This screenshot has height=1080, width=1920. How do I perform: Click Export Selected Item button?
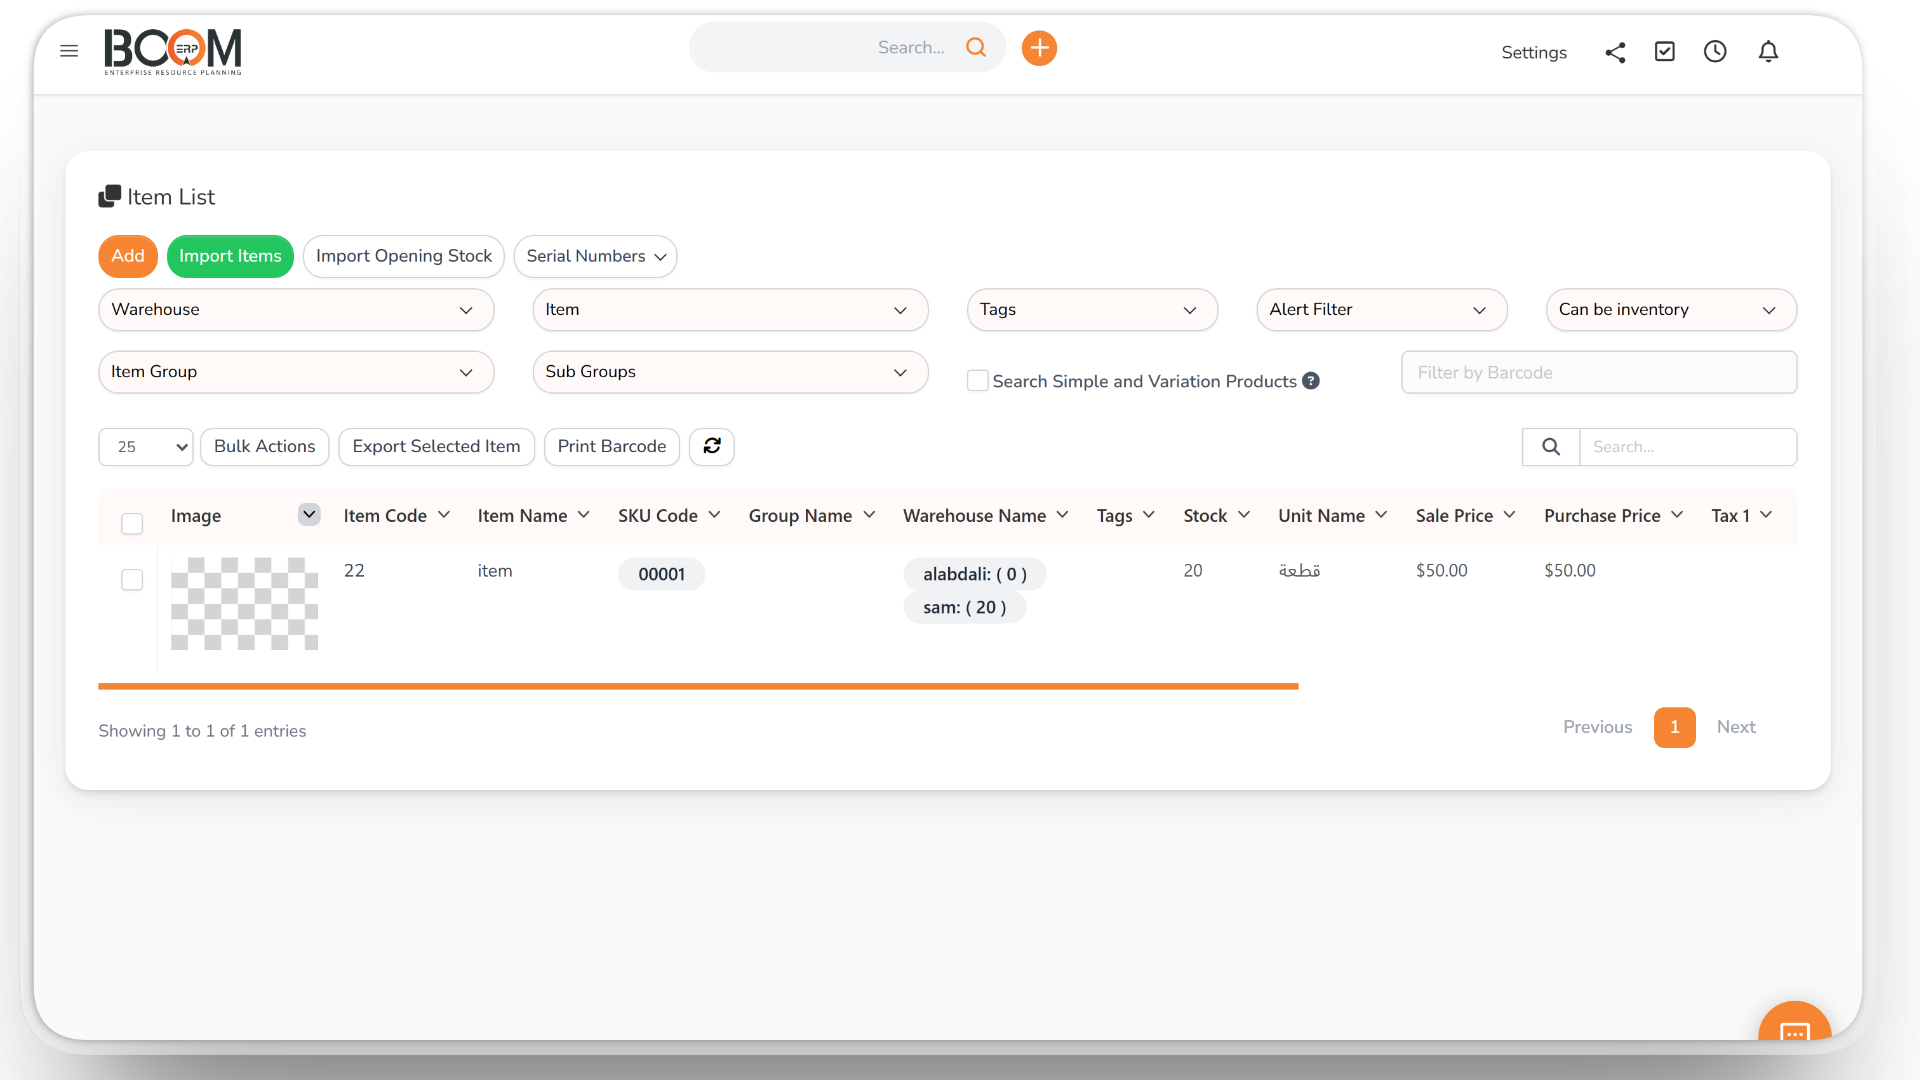click(436, 447)
